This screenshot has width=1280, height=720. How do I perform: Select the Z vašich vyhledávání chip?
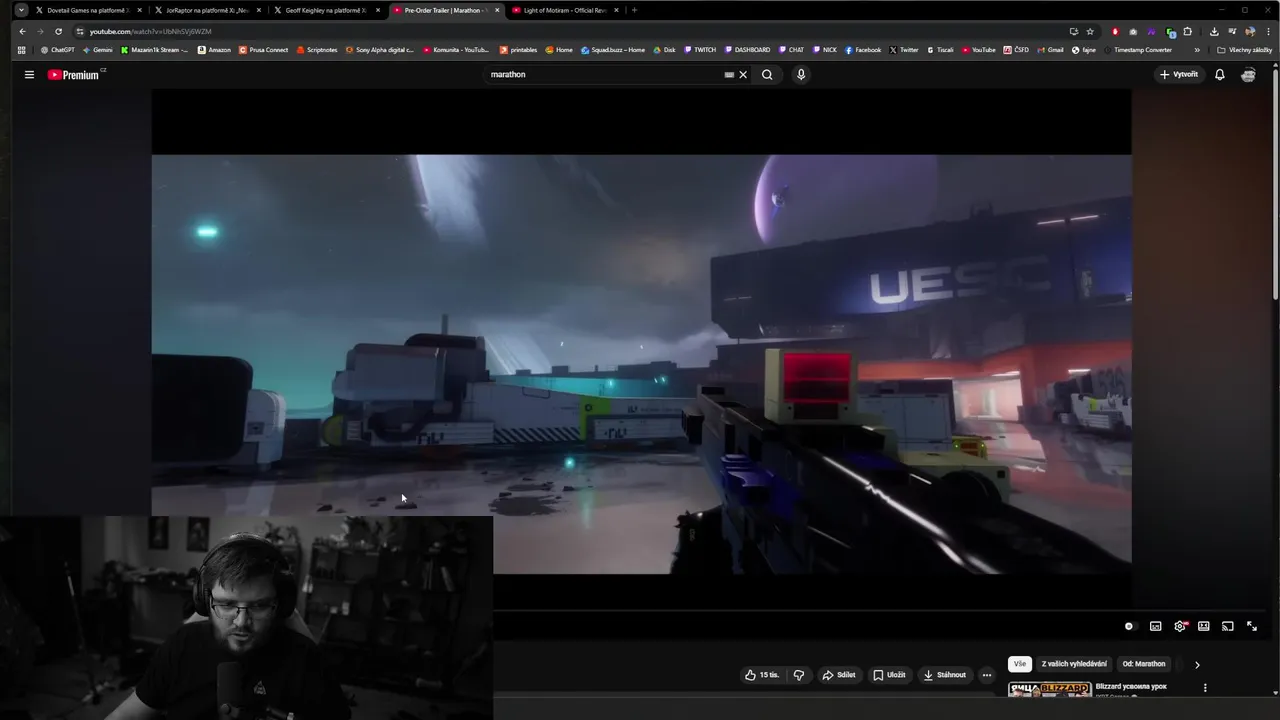[x=1074, y=664]
